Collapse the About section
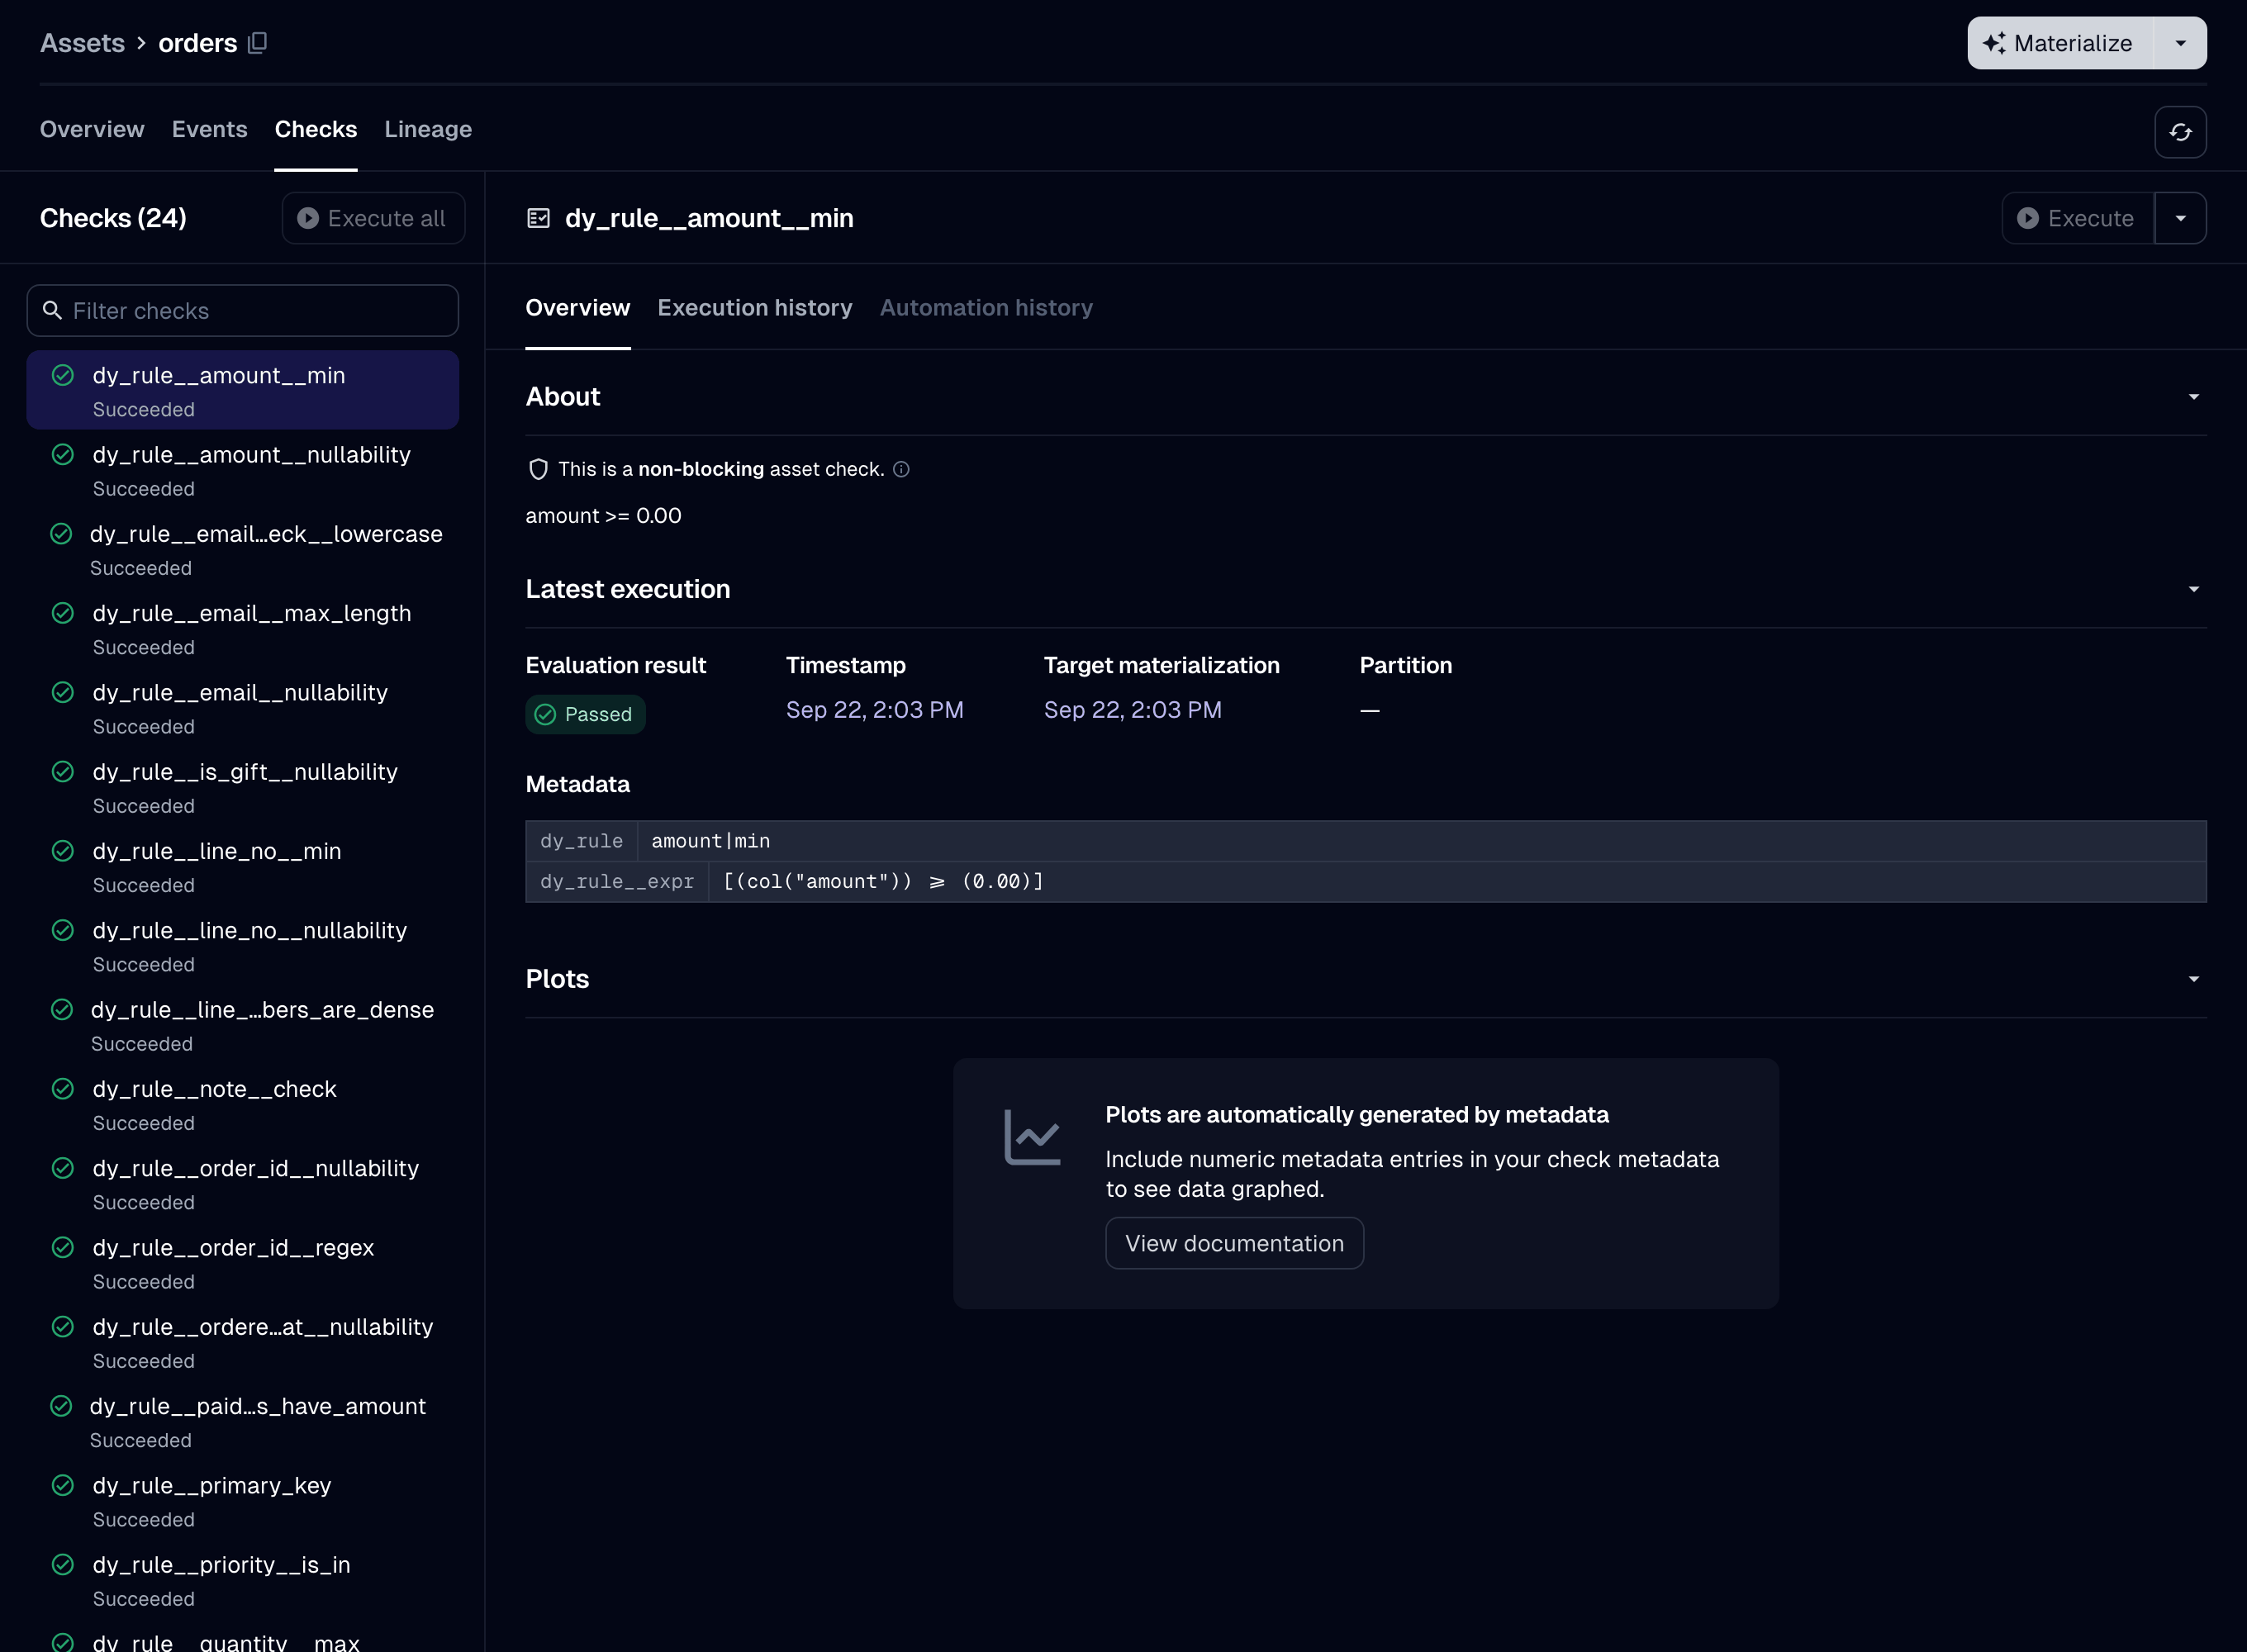Image resolution: width=2247 pixels, height=1652 pixels. (x=2193, y=397)
